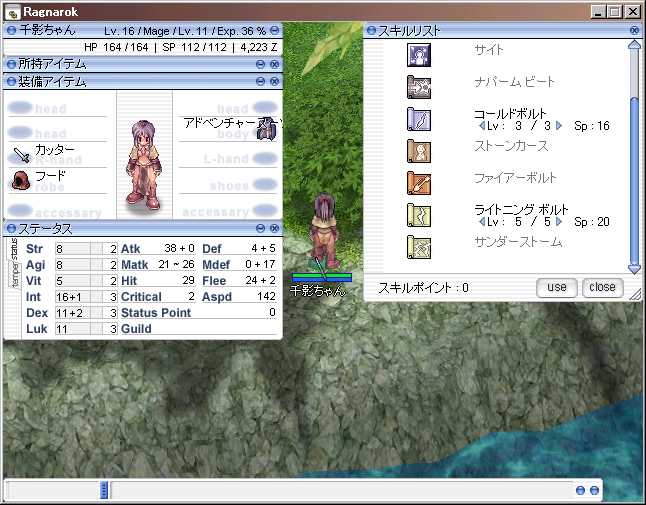Viewport: 646px width, 505px height.
Task: Click the サンダーストーム skill name
Action: 518,242
